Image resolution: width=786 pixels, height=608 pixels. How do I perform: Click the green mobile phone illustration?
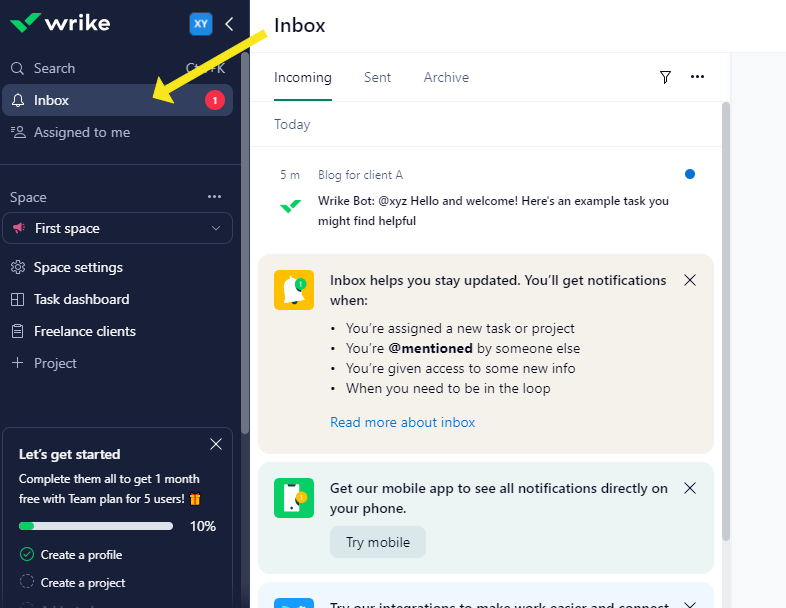[294, 498]
